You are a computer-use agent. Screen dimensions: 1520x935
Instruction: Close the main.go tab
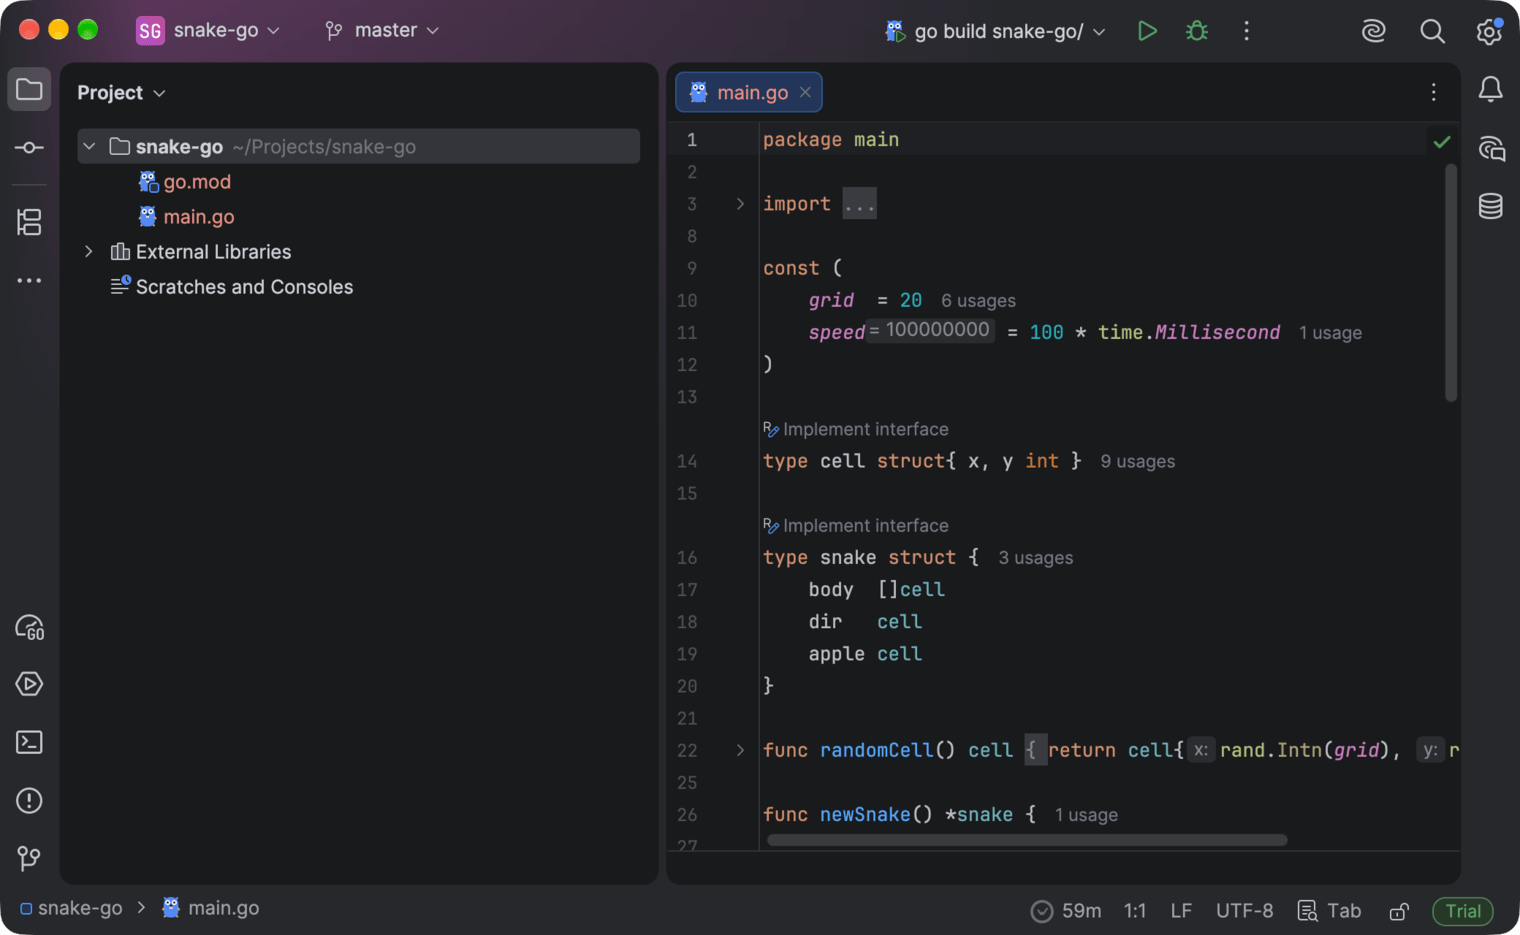click(x=805, y=92)
